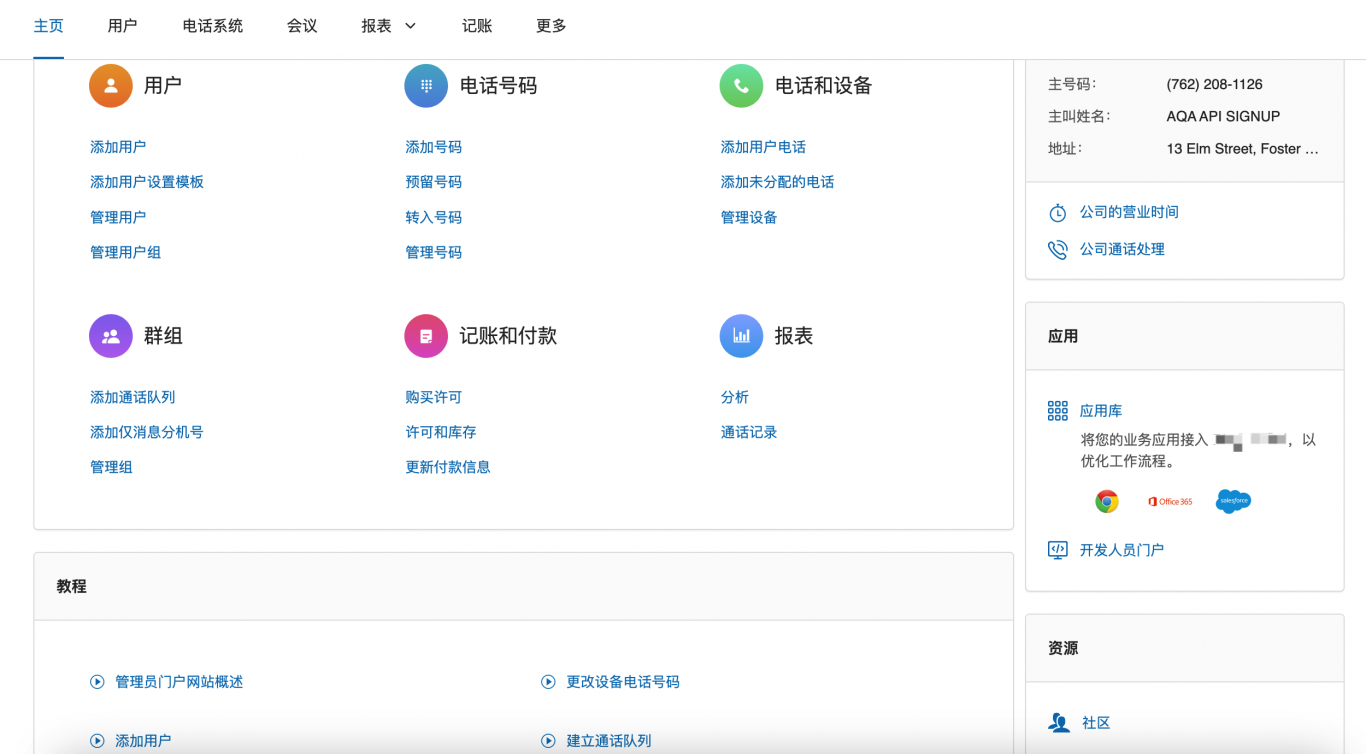Click the Office 365 app icon
This screenshot has width=1366, height=754.
coord(1170,501)
